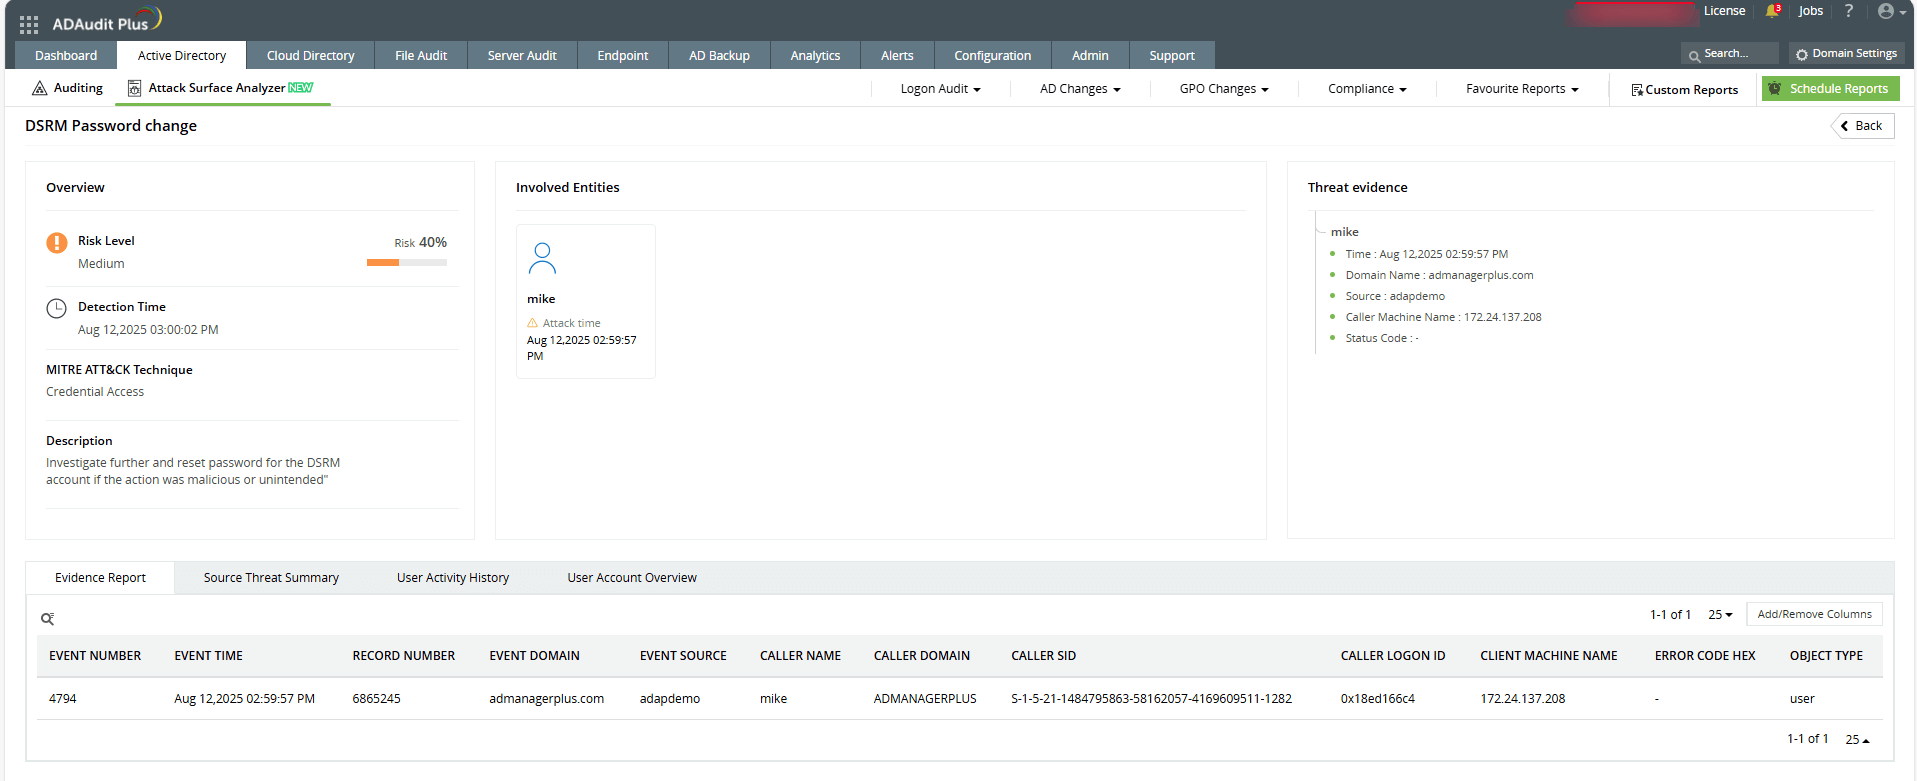The height and width of the screenshot is (781, 1917).
Task: Click the user icon on mike's entity card
Action: click(x=542, y=258)
